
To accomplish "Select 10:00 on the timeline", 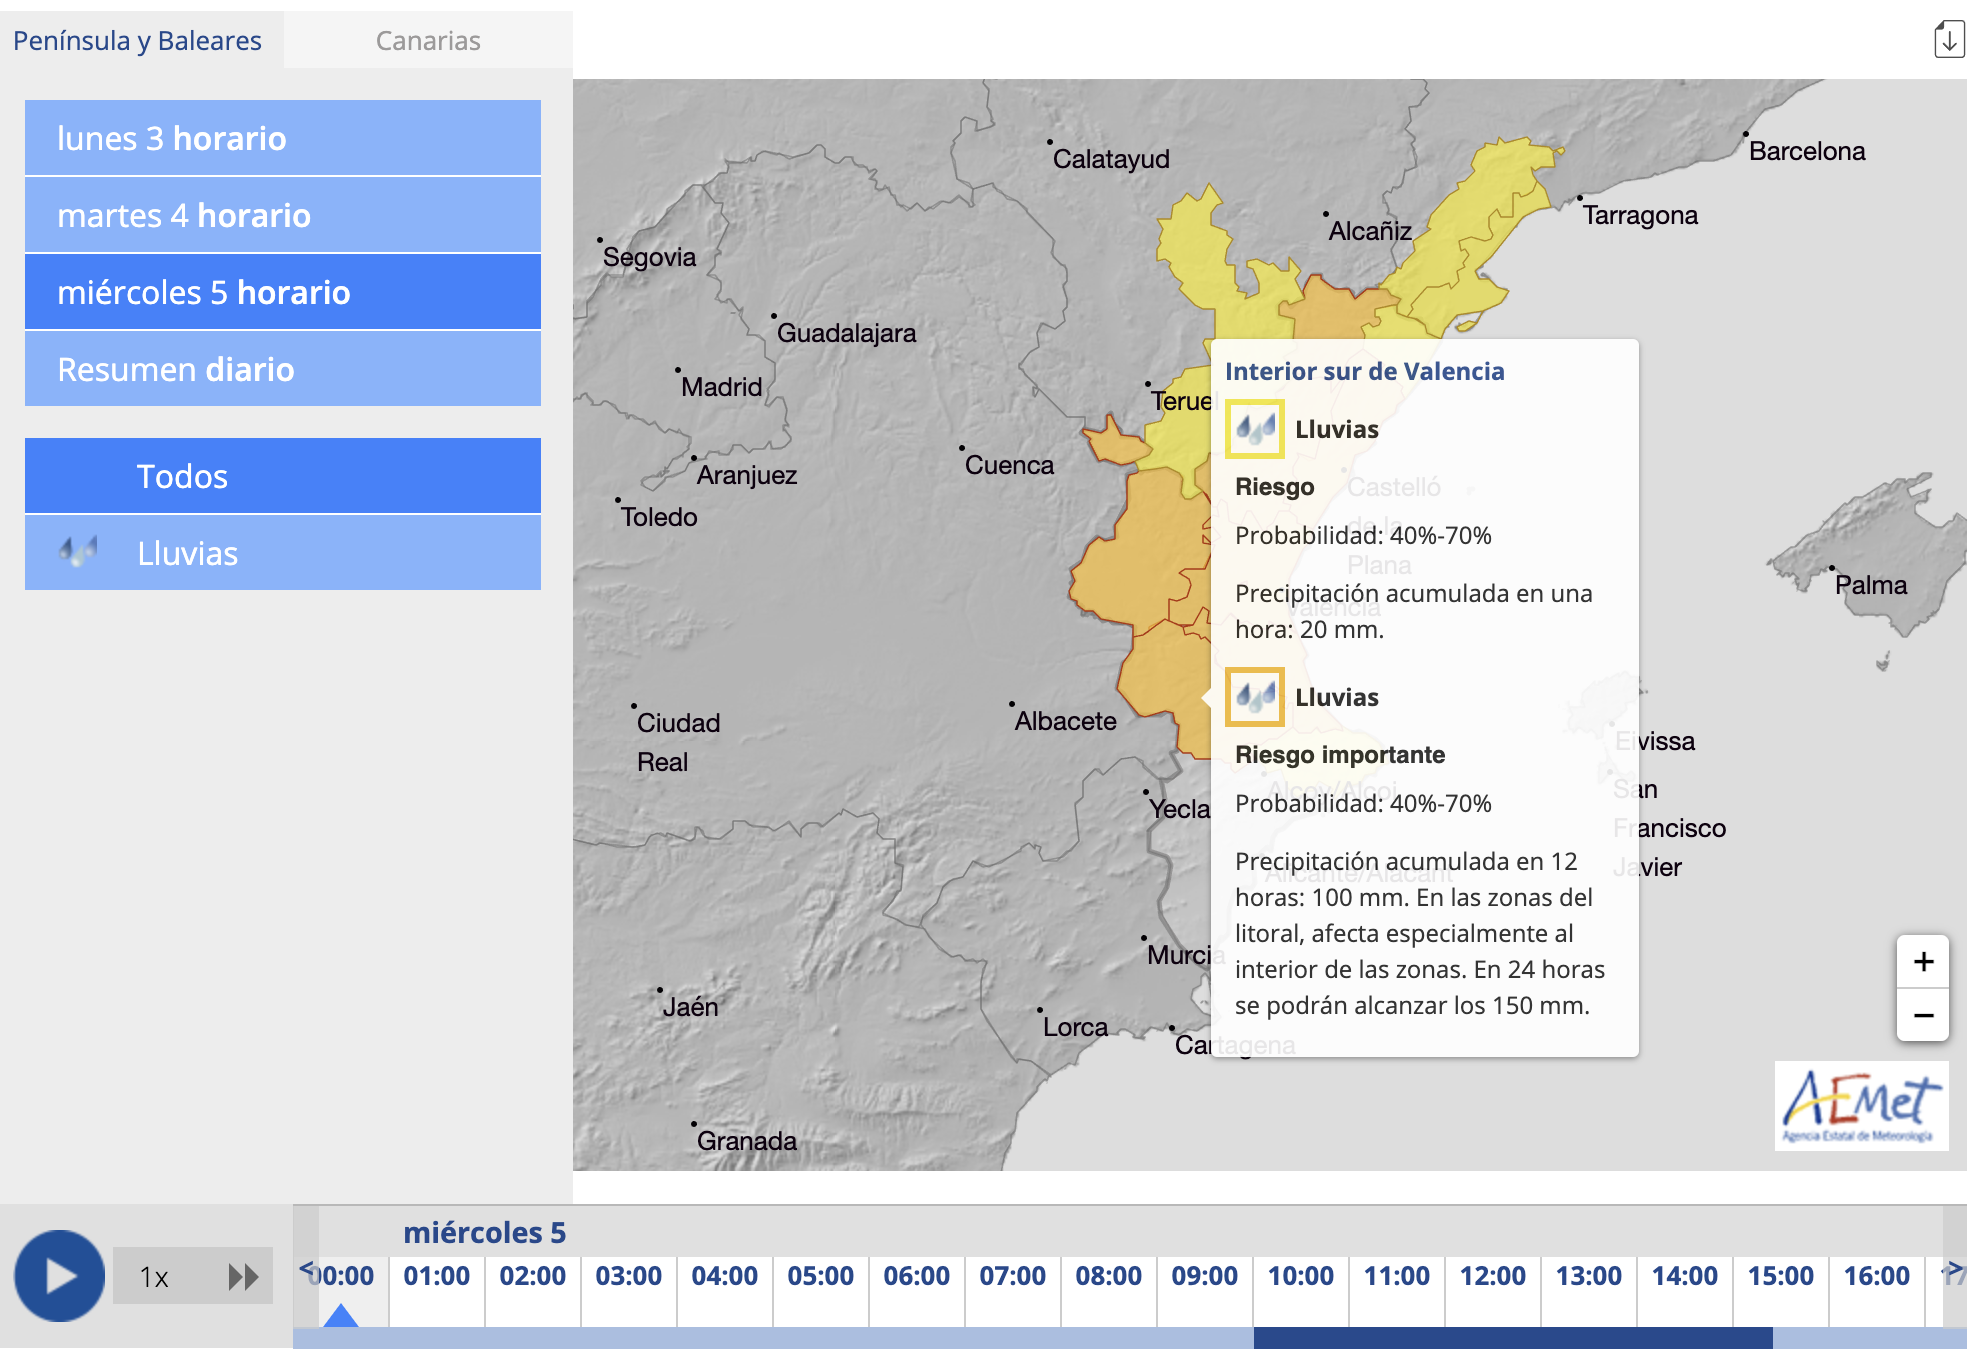I will (1301, 1276).
